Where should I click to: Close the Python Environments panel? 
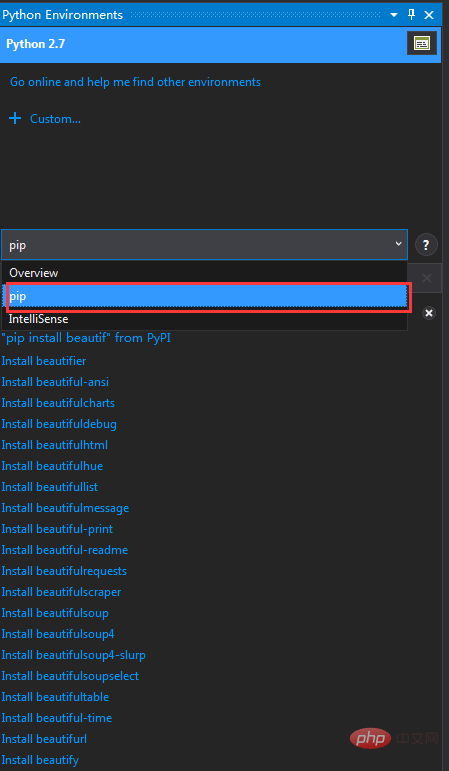click(429, 15)
